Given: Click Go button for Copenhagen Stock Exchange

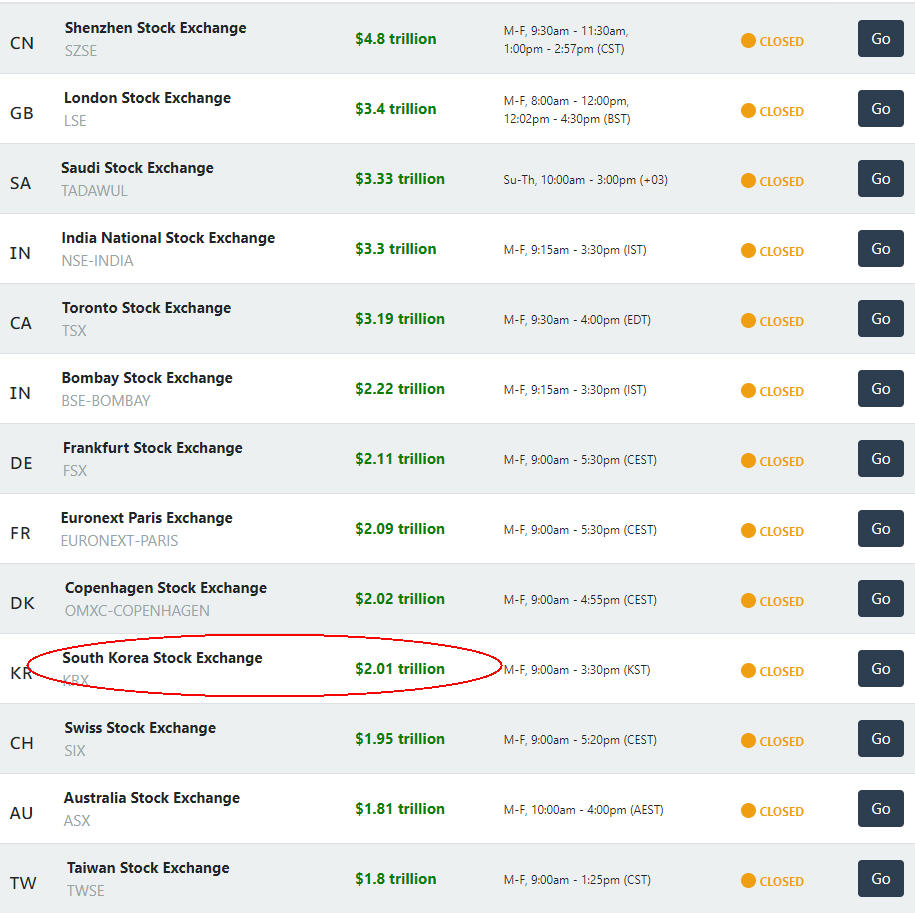Looking at the screenshot, I should pos(880,599).
